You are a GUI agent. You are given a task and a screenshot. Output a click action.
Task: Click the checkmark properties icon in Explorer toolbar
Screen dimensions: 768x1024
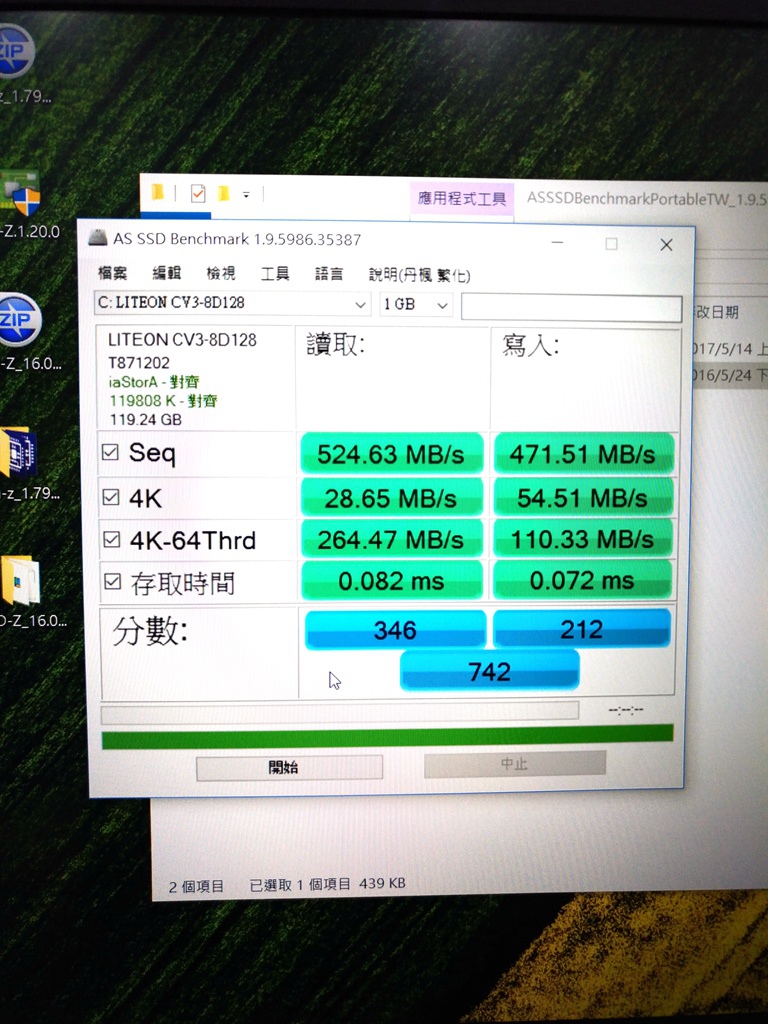coord(198,193)
